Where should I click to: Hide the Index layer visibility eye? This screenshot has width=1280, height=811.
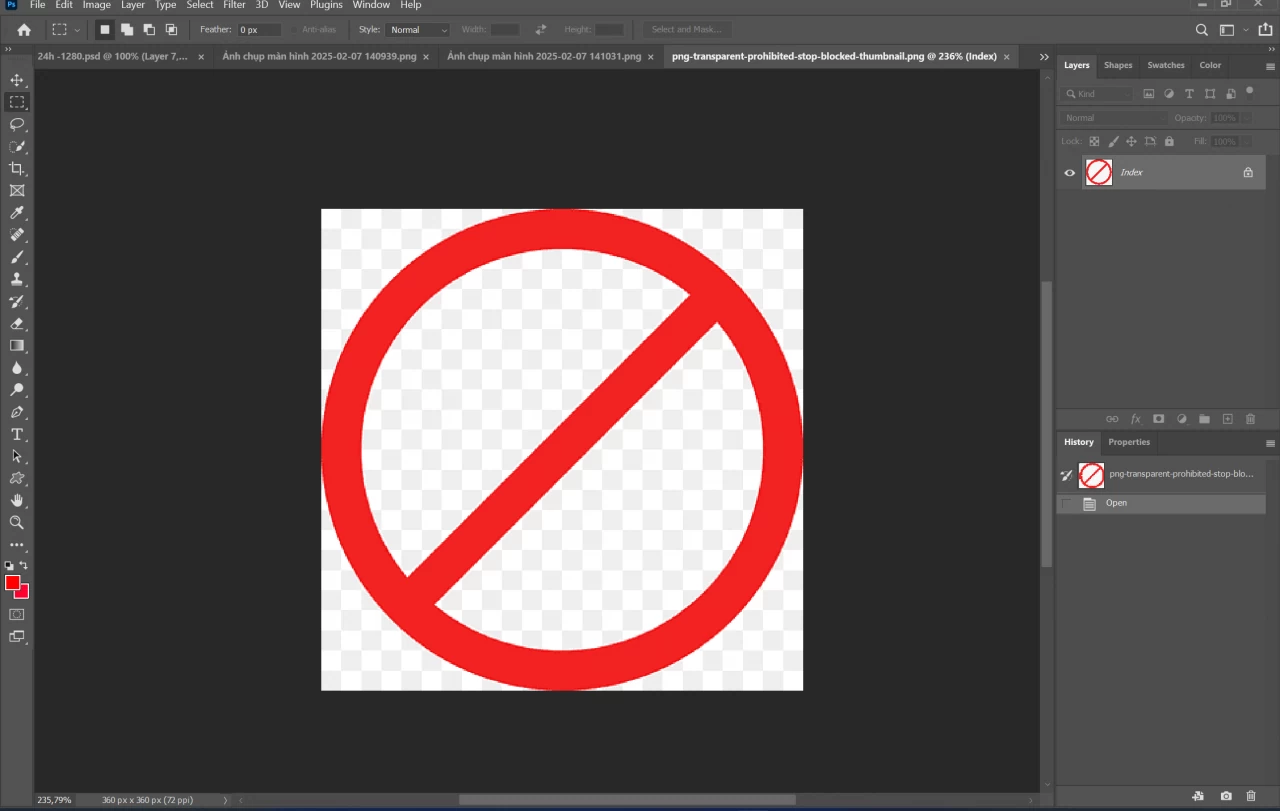(x=1069, y=173)
